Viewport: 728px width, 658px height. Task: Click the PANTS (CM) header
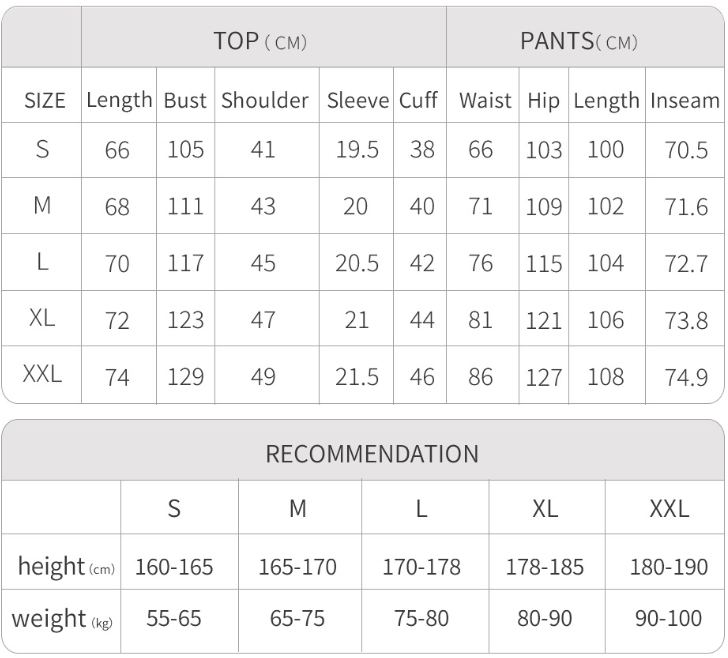[x=579, y=41]
